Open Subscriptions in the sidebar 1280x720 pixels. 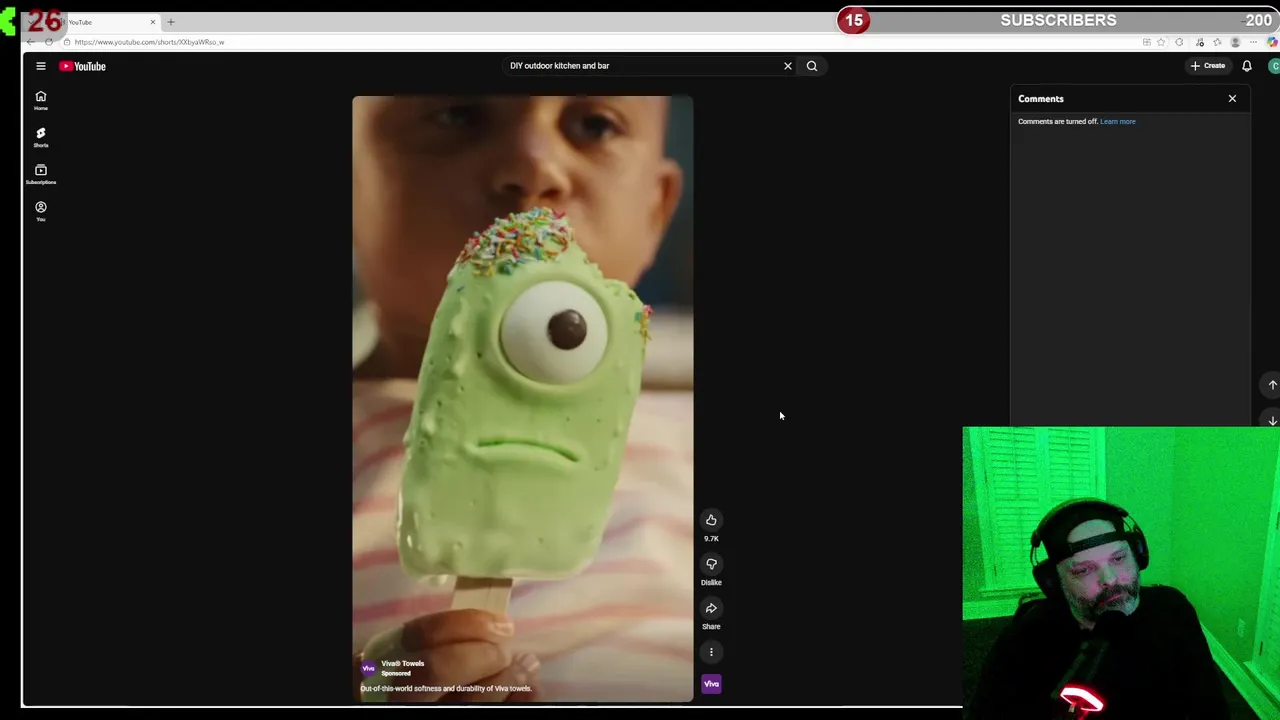41,174
